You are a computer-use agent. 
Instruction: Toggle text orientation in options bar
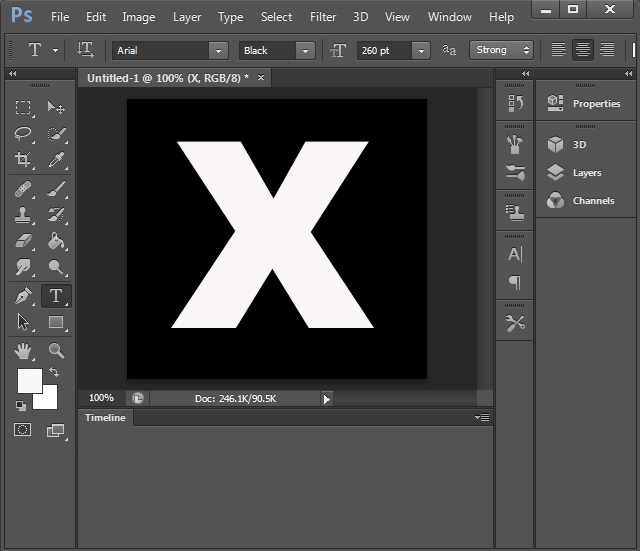pyautogui.click(x=85, y=50)
